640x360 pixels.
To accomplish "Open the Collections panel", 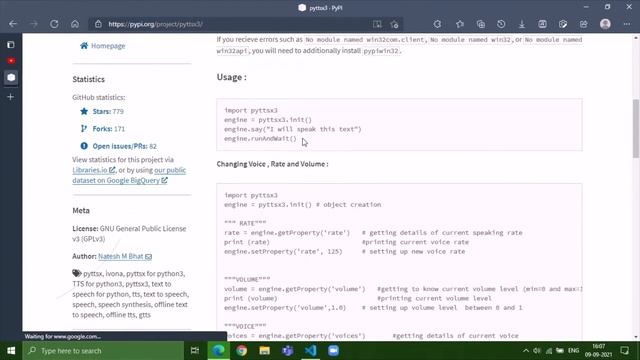I will [481, 24].
